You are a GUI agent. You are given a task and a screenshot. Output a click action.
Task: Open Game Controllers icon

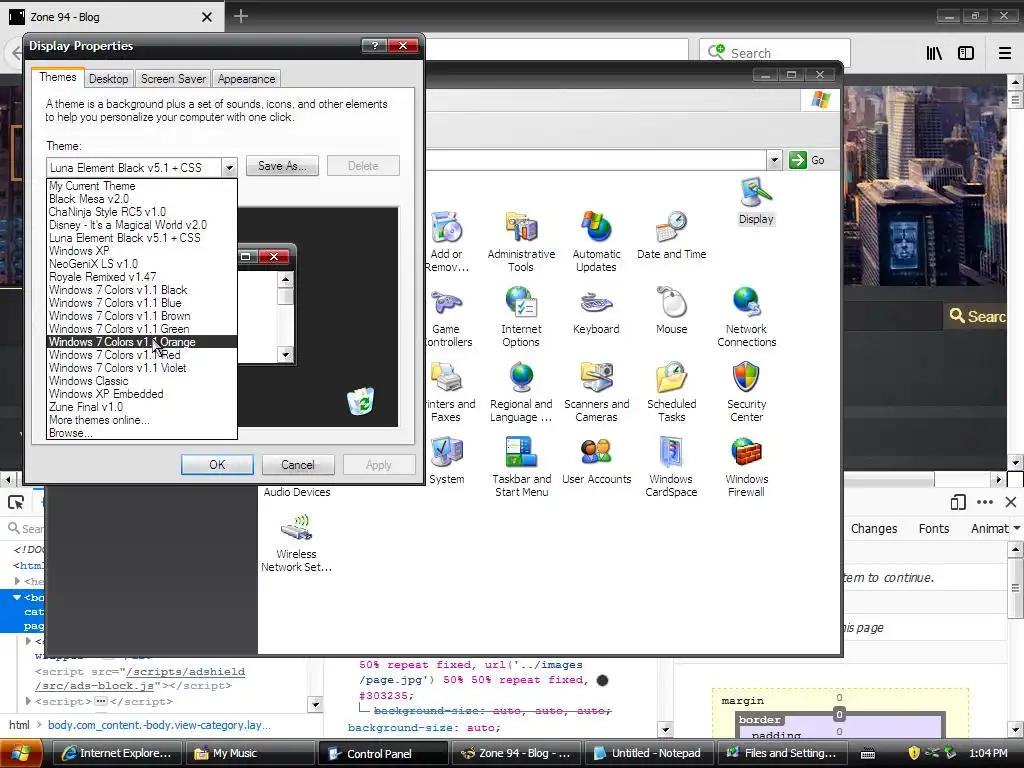click(447, 317)
